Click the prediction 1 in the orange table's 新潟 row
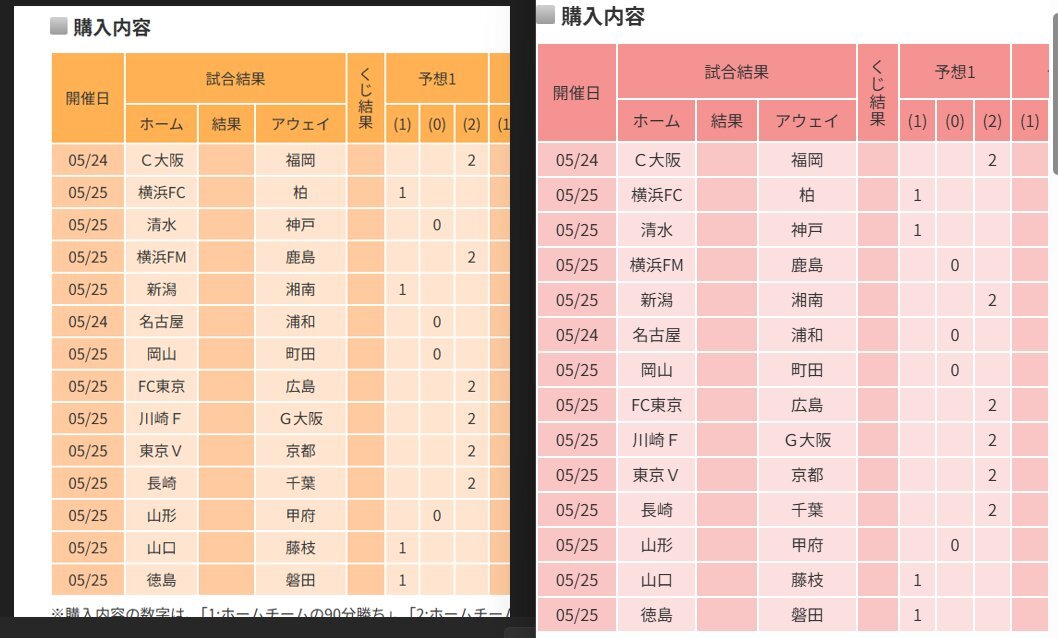 point(402,290)
